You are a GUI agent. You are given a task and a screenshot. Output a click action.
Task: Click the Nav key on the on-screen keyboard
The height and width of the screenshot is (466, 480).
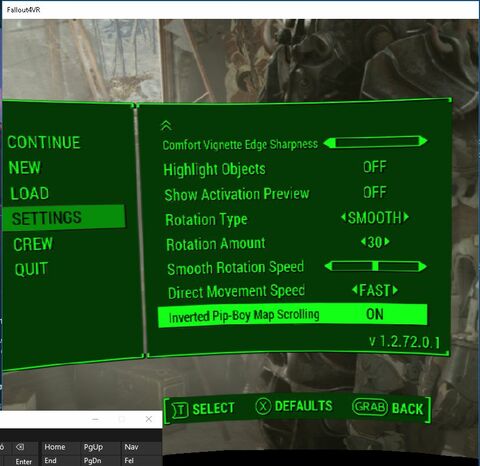coord(131,447)
